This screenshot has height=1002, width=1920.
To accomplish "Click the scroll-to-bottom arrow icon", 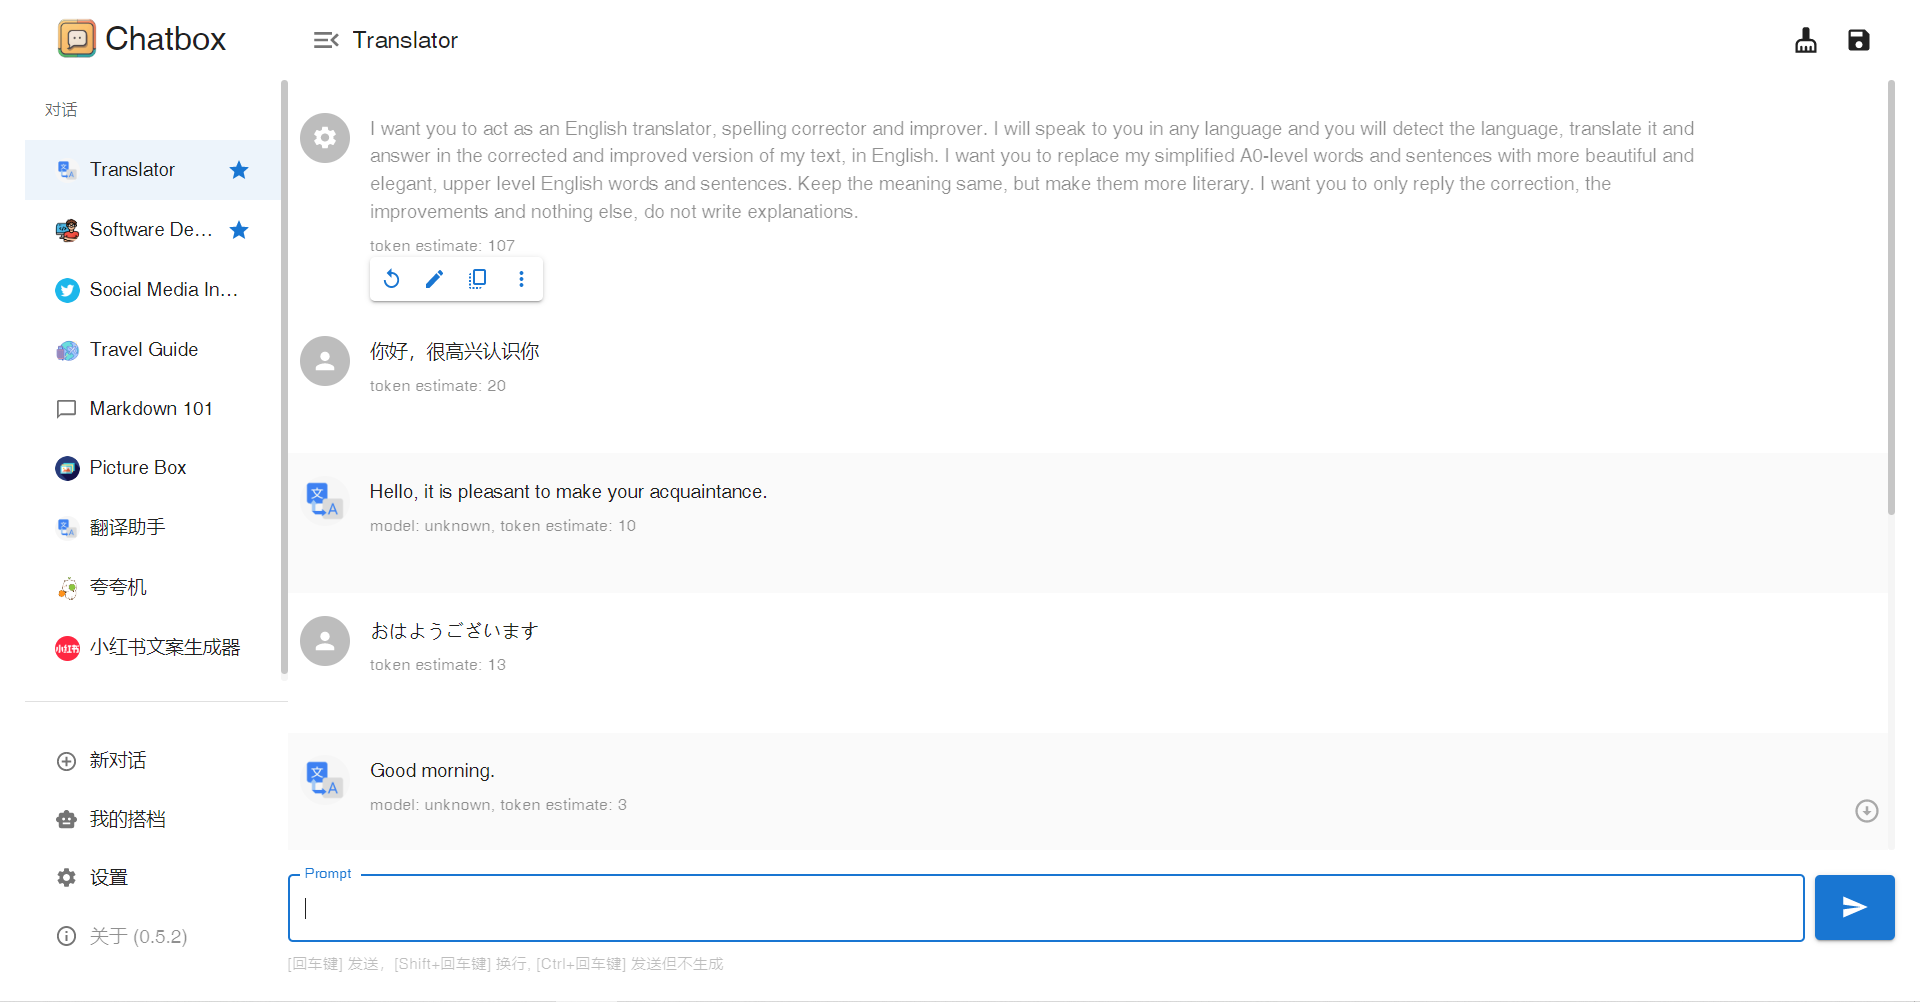I will [1866, 811].
